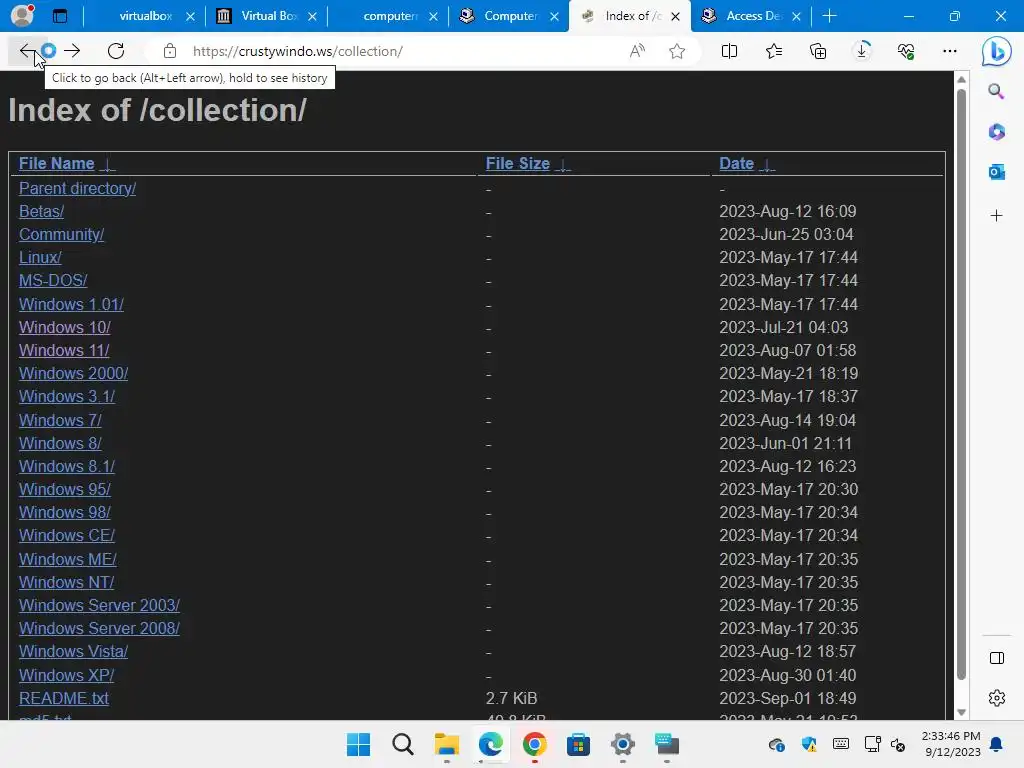
Task: Open the Windows 98 folder link
Action: tap(65, 512)
